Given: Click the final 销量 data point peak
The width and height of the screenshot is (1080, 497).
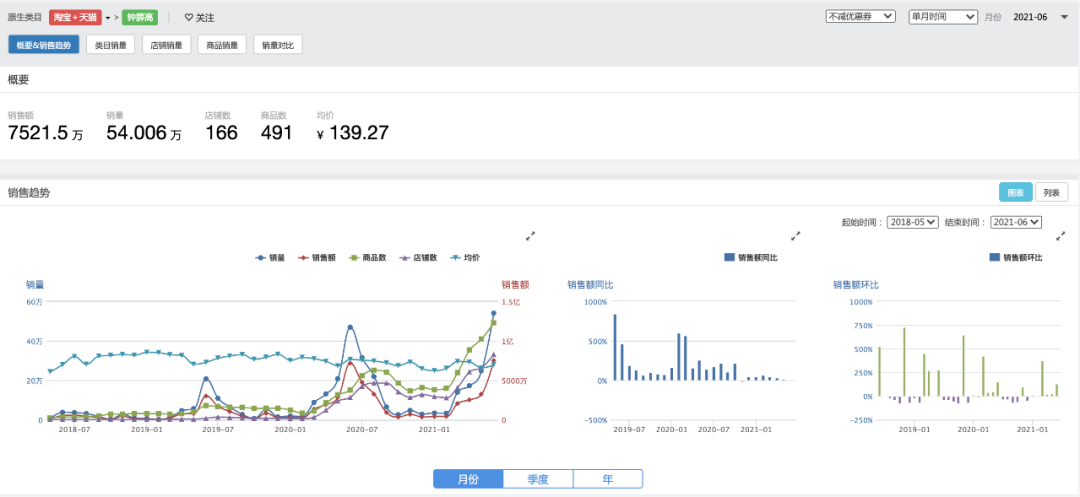Looking at the screenshot, I should 493,313.
